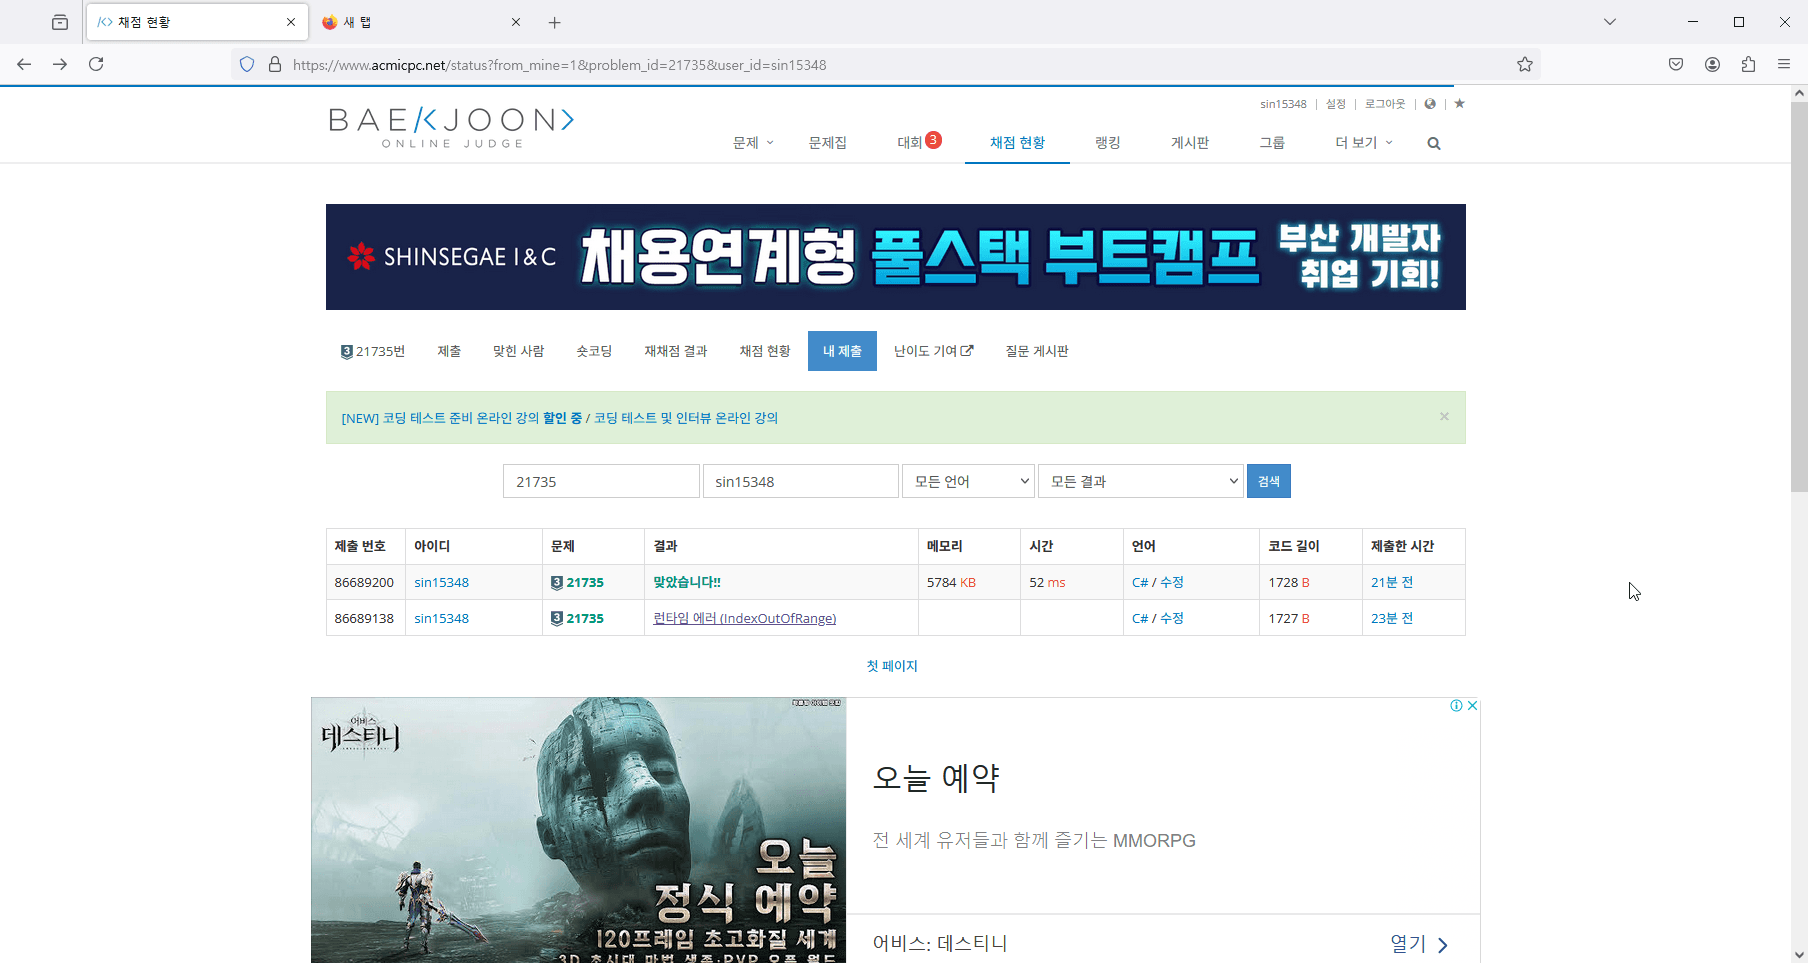
Task: Click the globe language icon
Action: click(1430, 104)
